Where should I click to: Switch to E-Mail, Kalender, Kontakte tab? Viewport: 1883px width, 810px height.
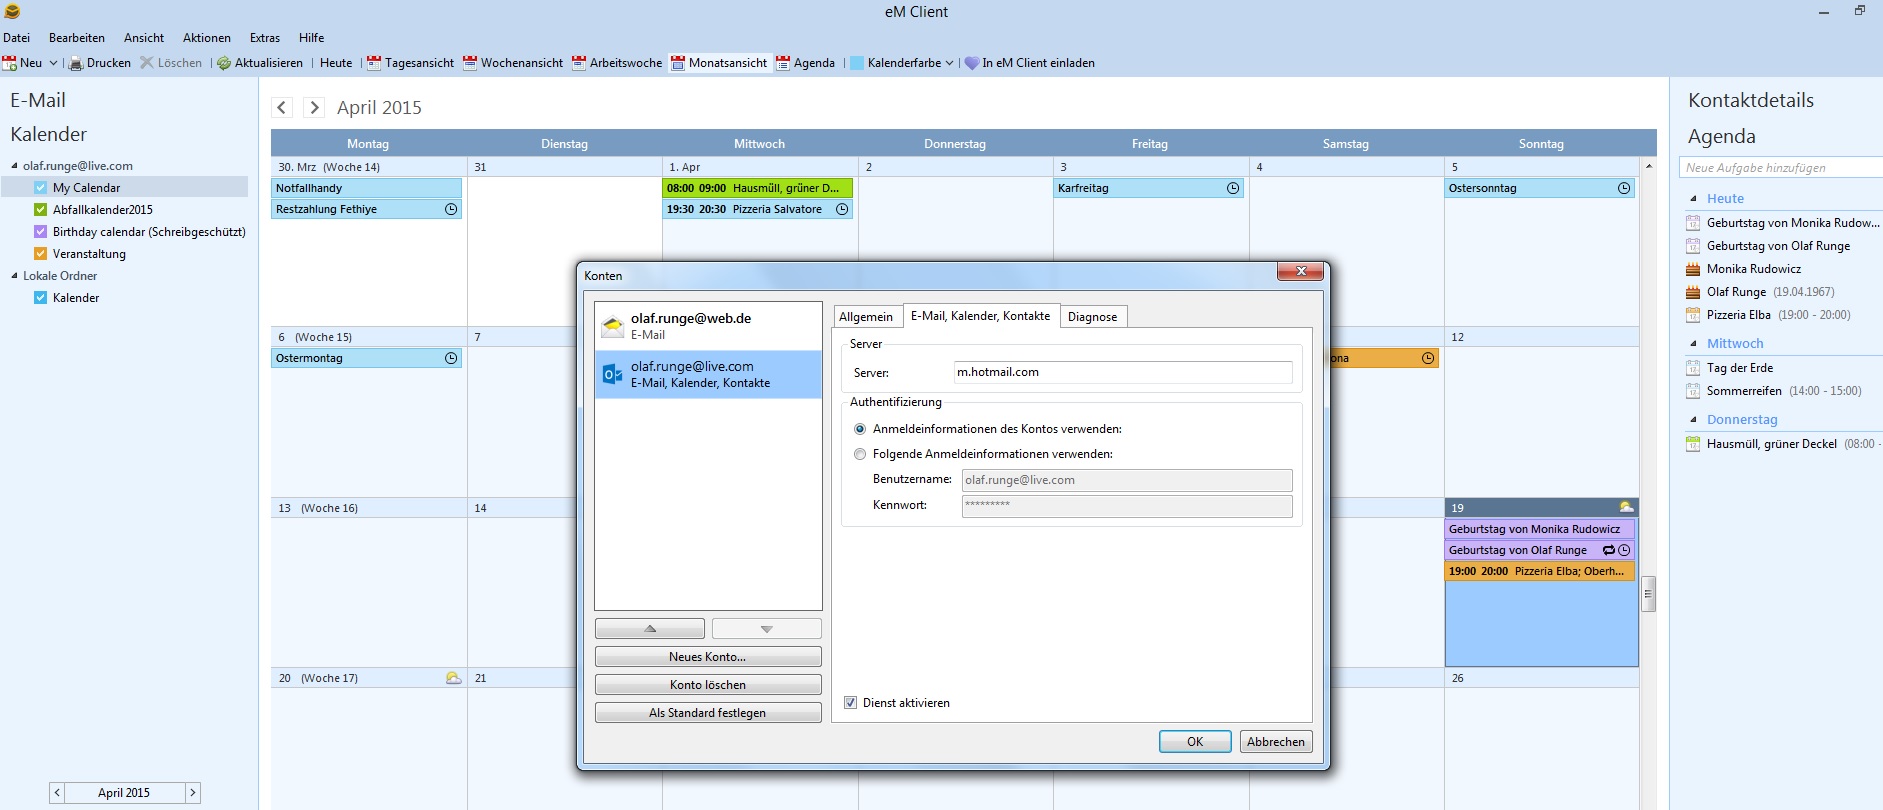(980, 316)
